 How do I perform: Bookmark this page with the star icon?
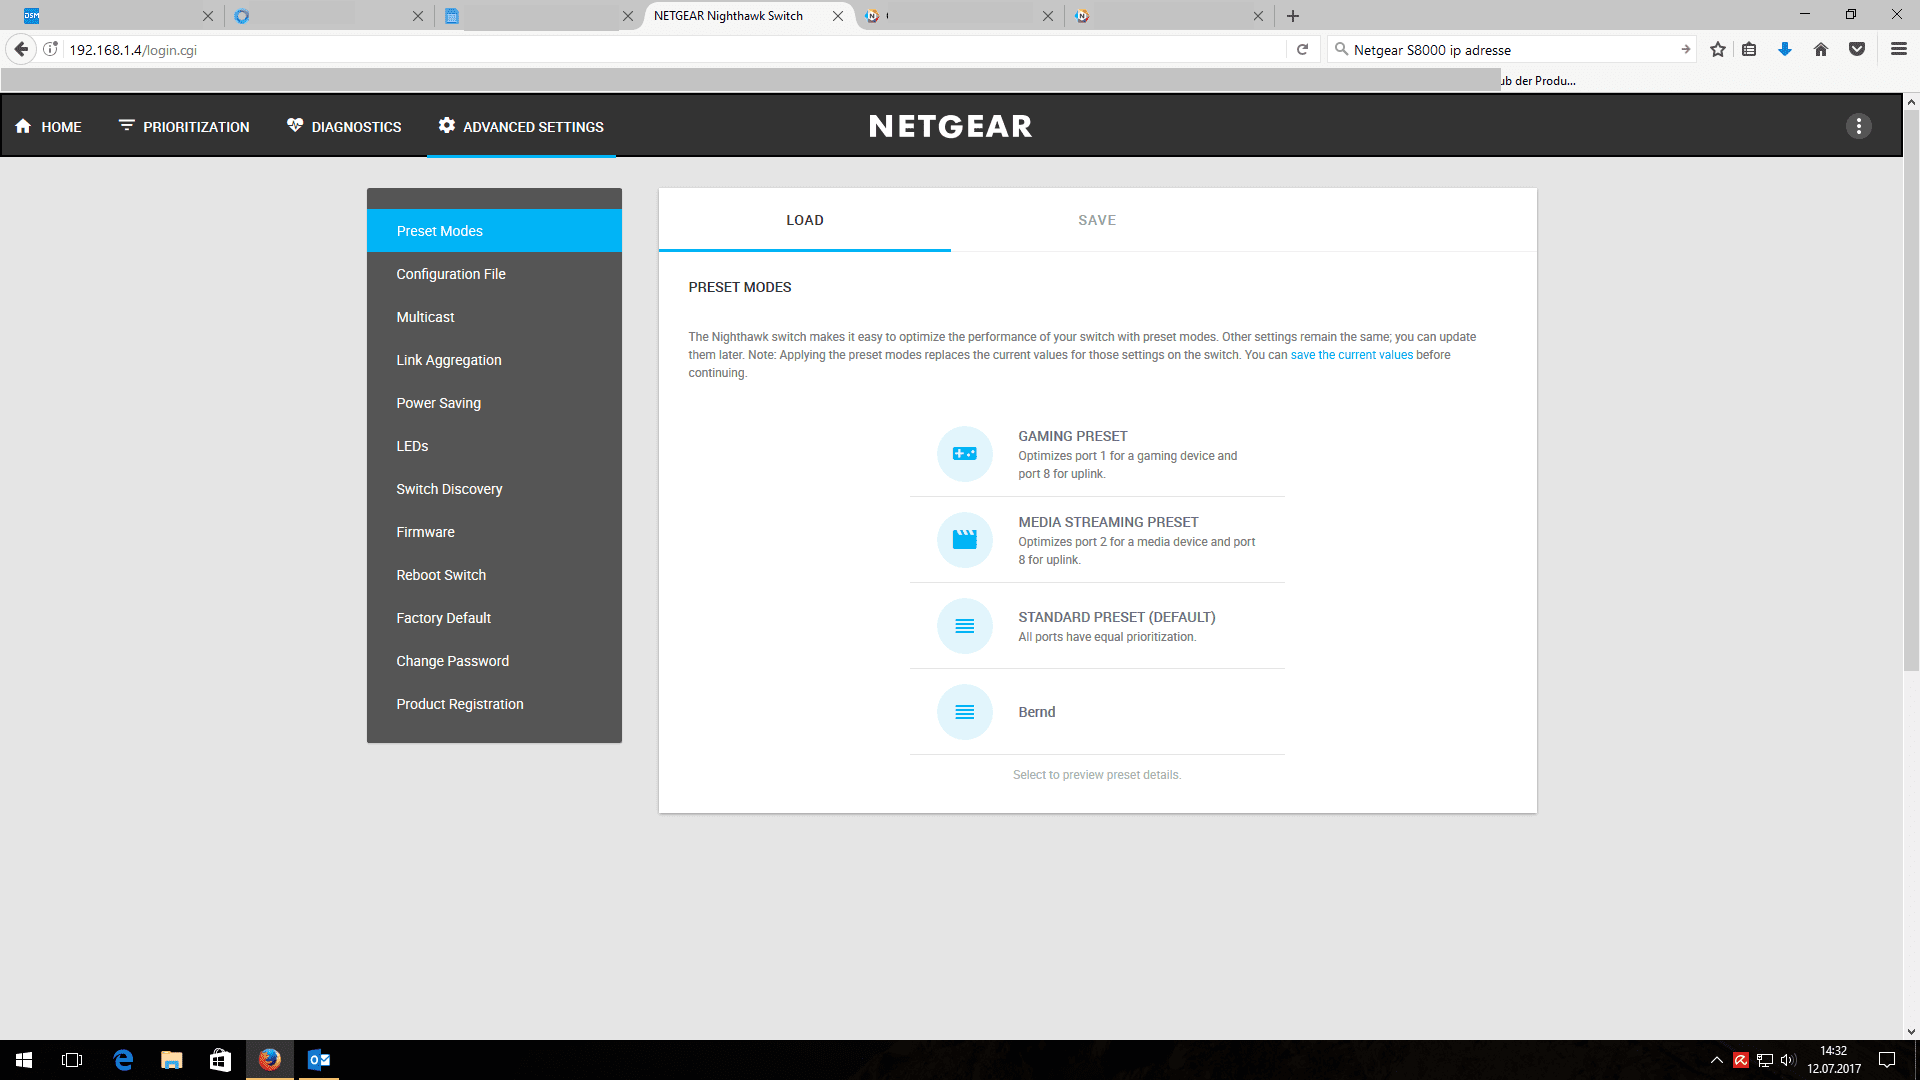pyautogui.click(x=1718, y=49)
